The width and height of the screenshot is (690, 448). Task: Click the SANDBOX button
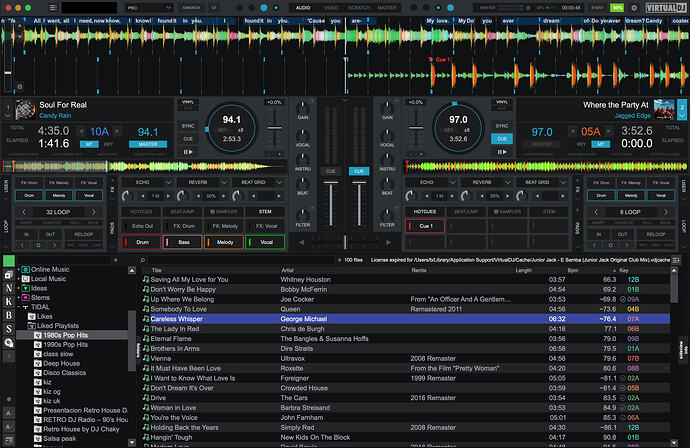pos(191,8)
